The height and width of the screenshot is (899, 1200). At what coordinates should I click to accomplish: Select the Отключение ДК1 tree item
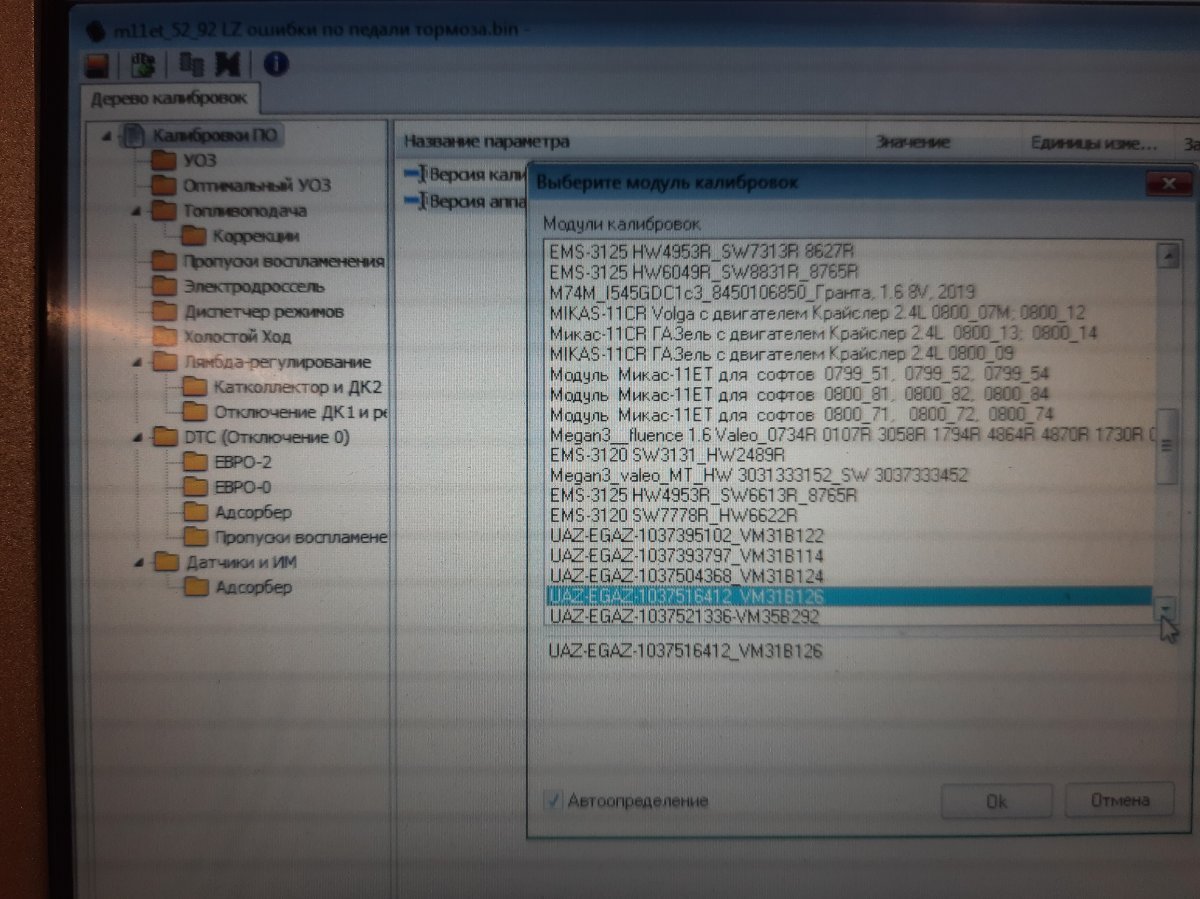pyautogui.click(x=299, y=412)
